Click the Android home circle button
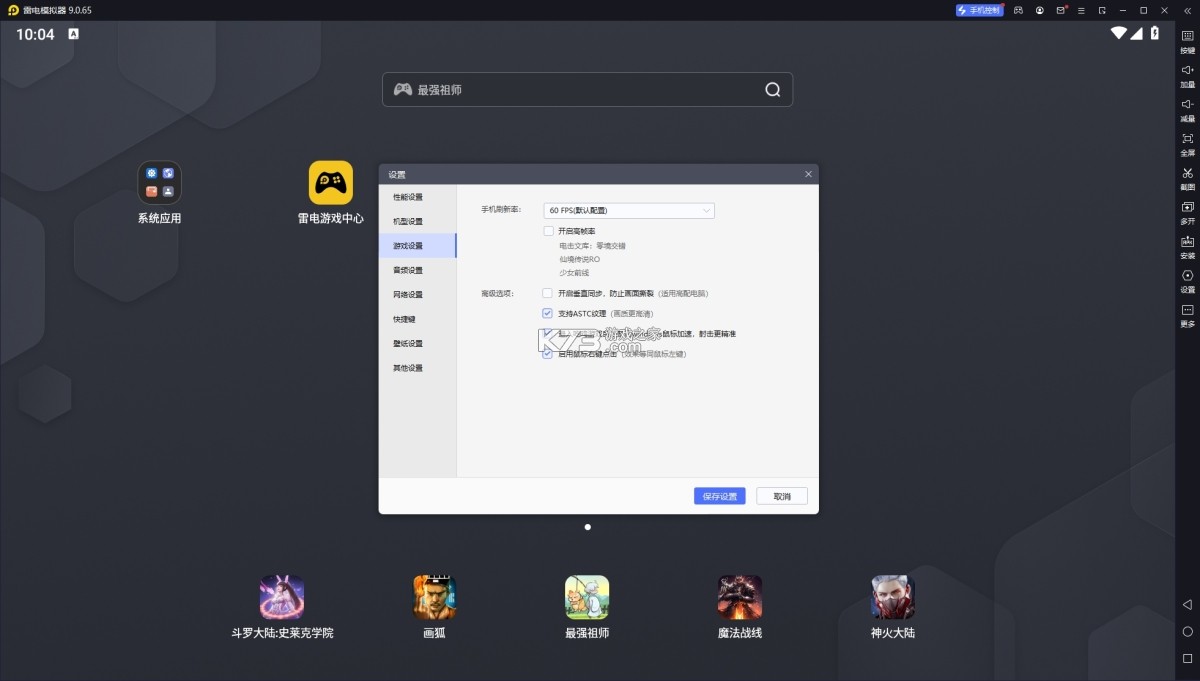The width and height of the screenshot is (1200, 681). [x=1187, y=631]
